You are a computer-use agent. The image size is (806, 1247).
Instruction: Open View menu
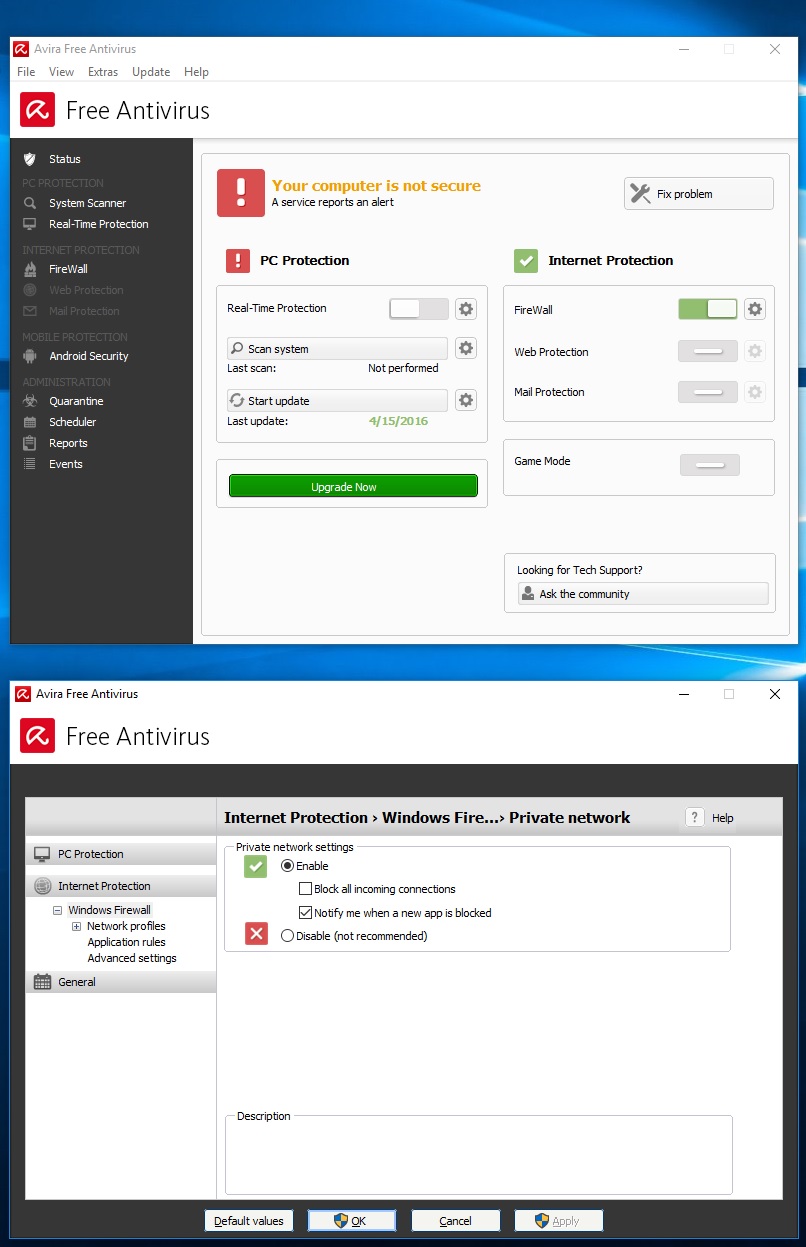(61, 72)
